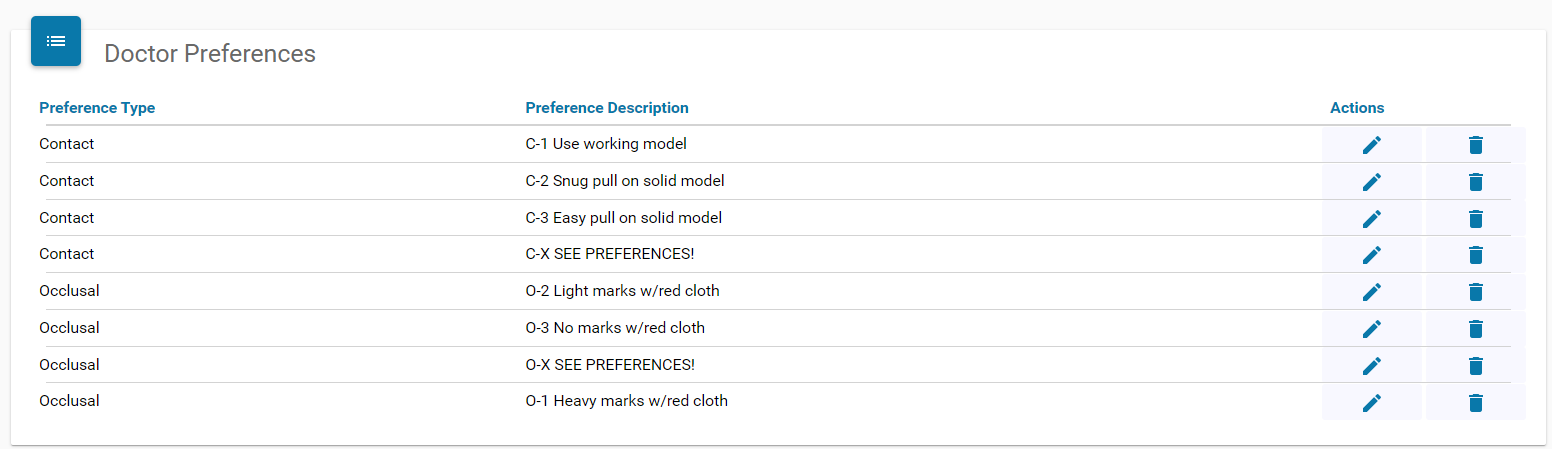The width and height of the screenshot is (1552, 449).
Task: Edit the O-2 Light marks preference
Action: (1372, 292)
